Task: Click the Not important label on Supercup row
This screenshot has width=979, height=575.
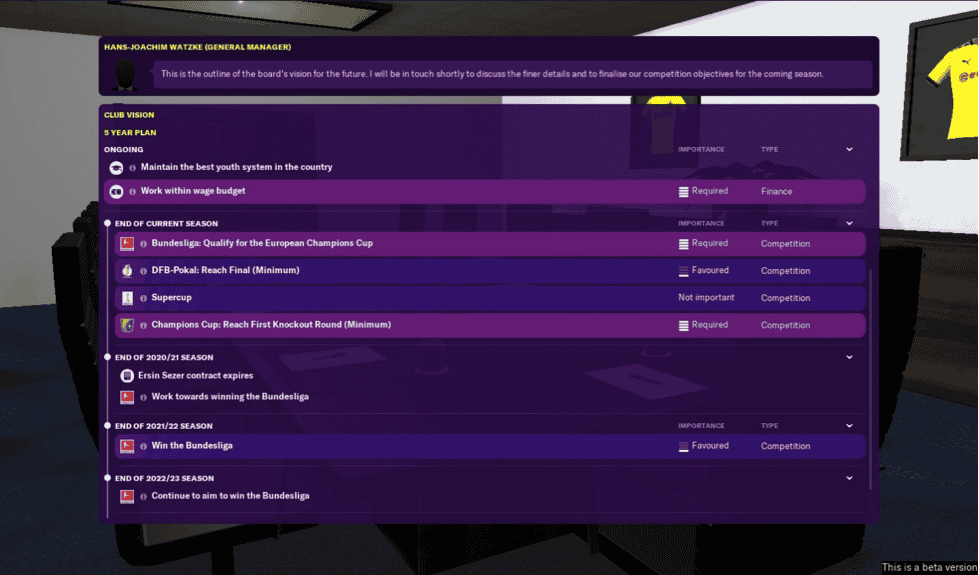Action: click(x=706, y=298)
